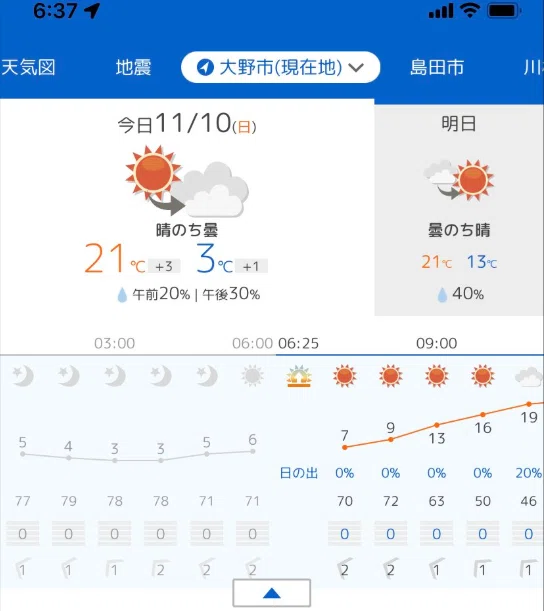
Task: Tap the 日の出 sunrise label
Action: (x=298, y=473)
